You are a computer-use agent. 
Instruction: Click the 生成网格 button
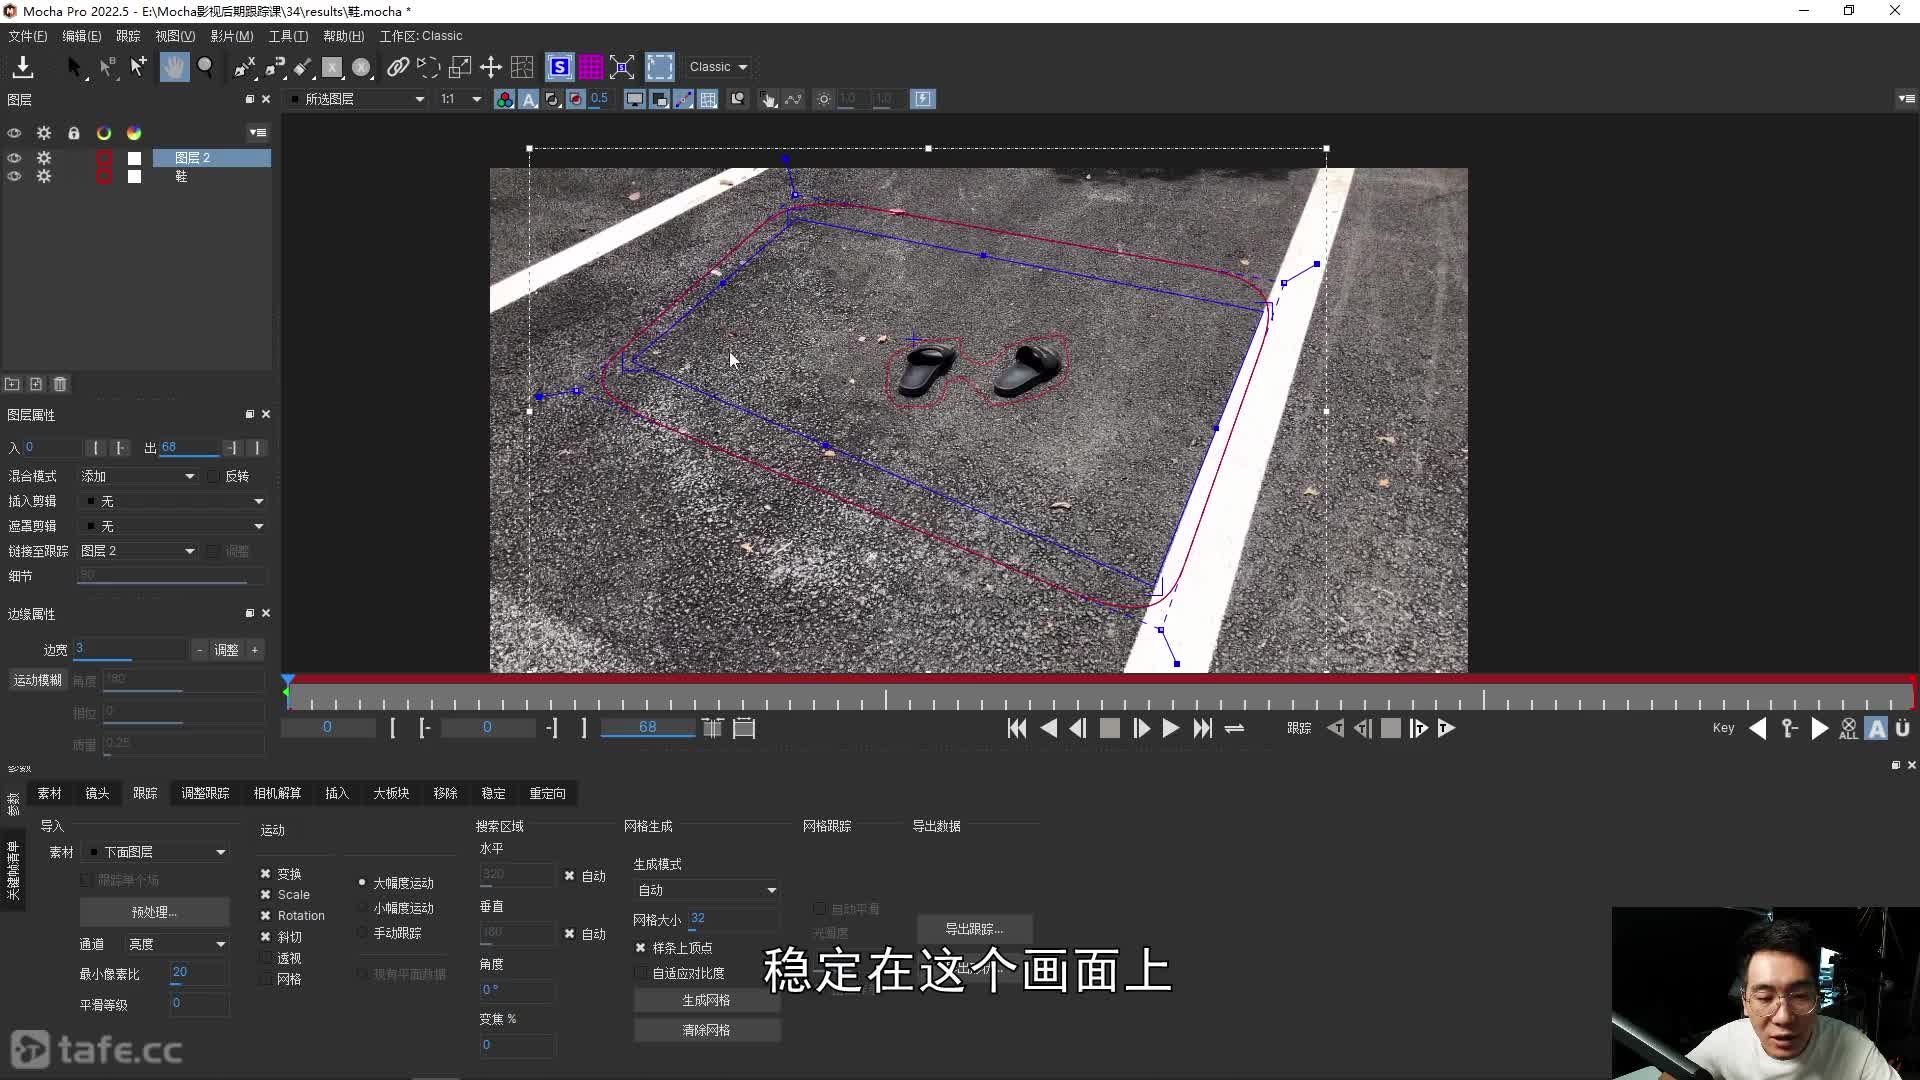coord(706,1000)
